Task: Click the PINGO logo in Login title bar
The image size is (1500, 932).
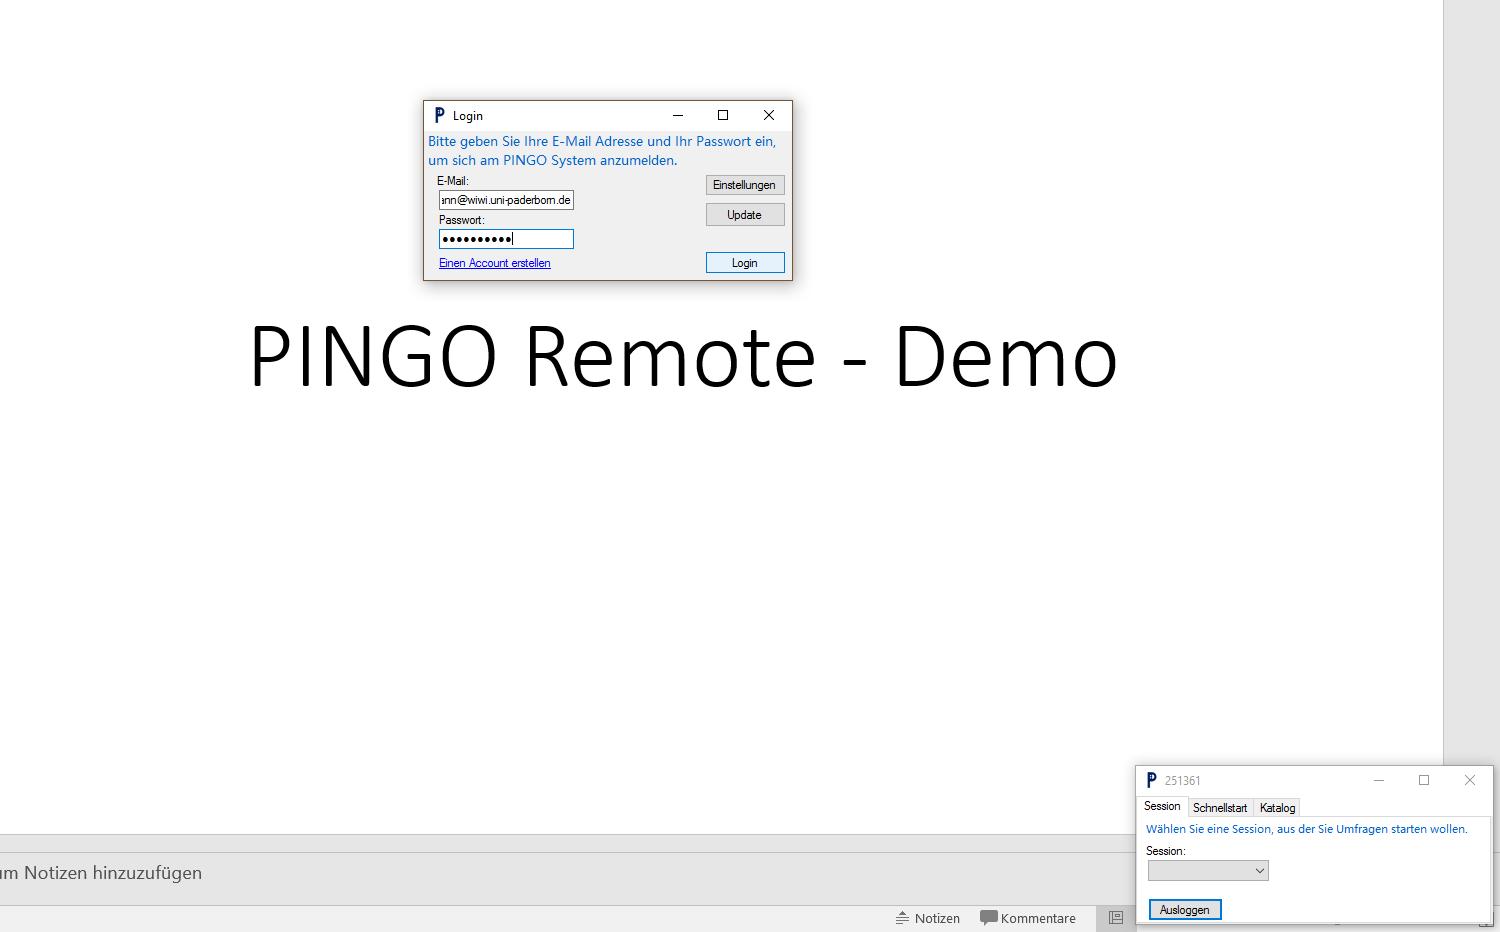Action: (x=439, y=115)
